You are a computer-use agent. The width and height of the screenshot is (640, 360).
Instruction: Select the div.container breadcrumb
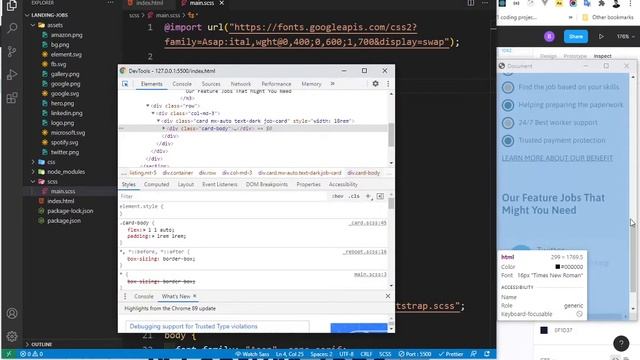pos(178,173)
